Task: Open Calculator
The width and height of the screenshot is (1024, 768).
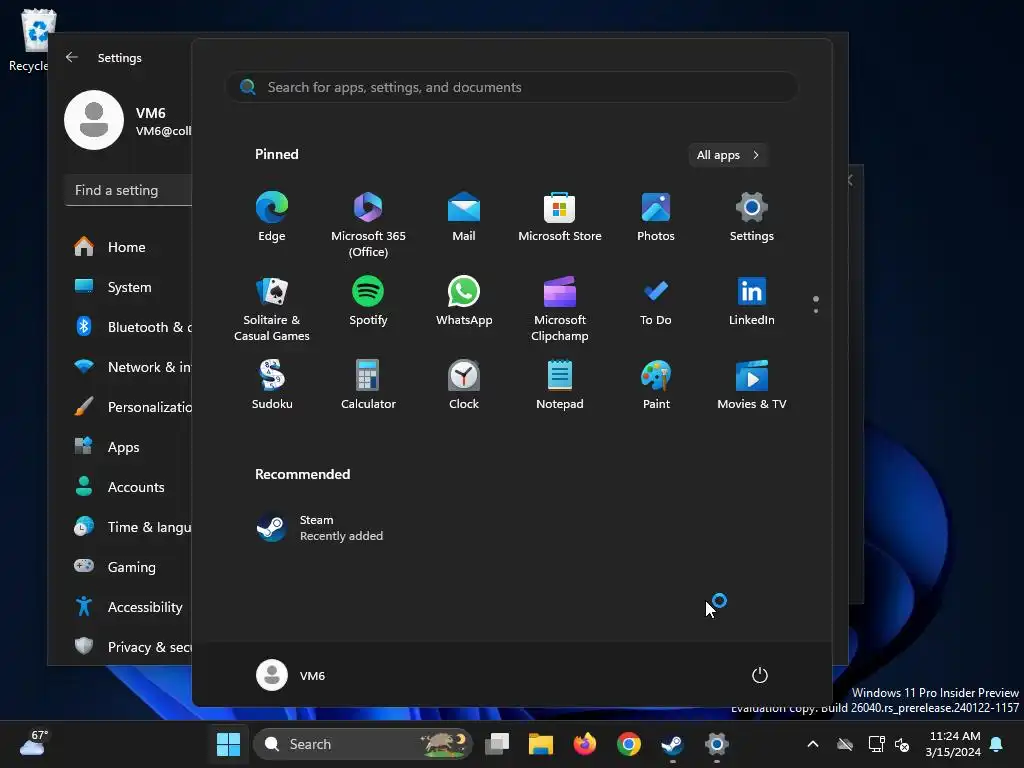Action: pyautogui.click(x=368, y=385)
